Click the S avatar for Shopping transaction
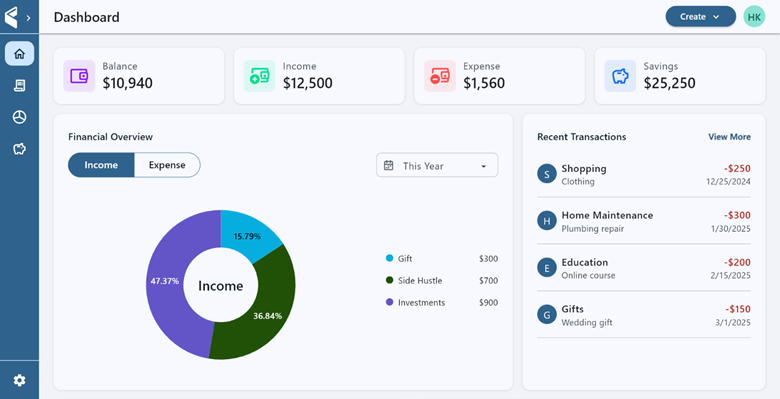 point(547,174)
